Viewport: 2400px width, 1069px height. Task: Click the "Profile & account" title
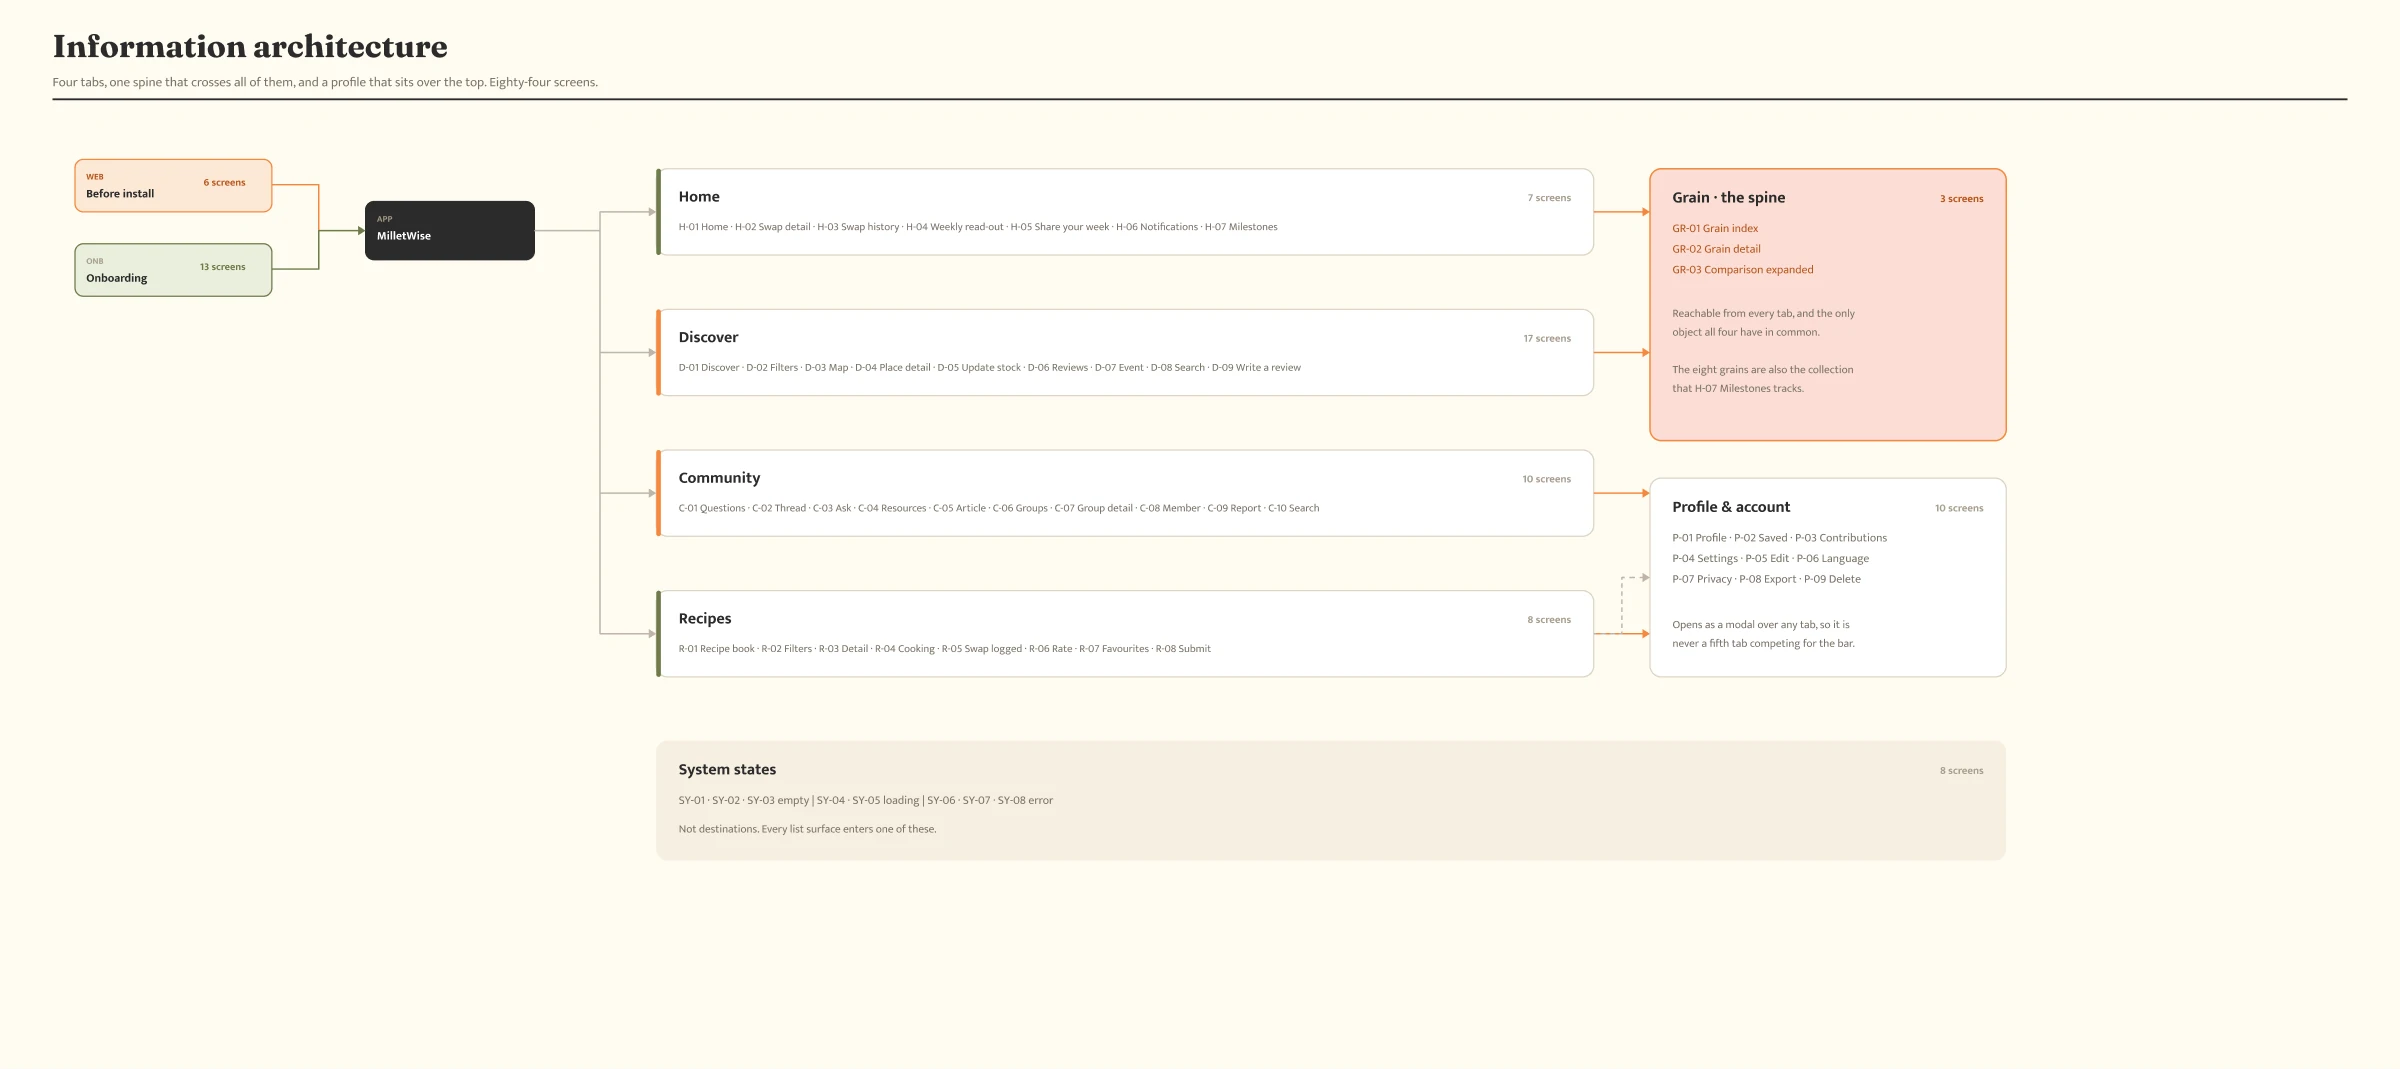[x=1731, y=507]
